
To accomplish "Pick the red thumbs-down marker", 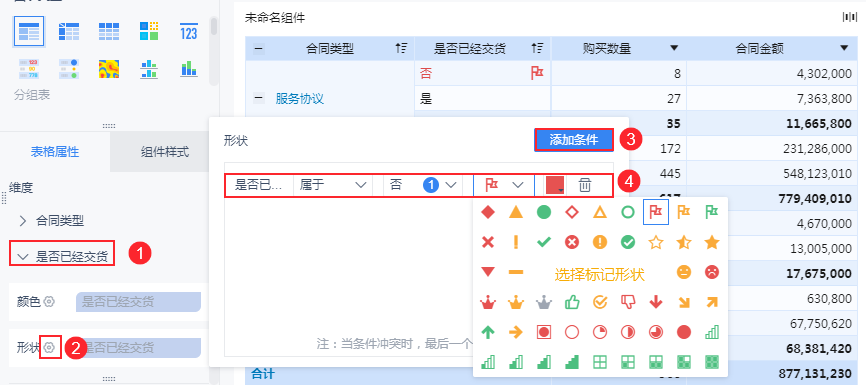I will coord(628,302).
